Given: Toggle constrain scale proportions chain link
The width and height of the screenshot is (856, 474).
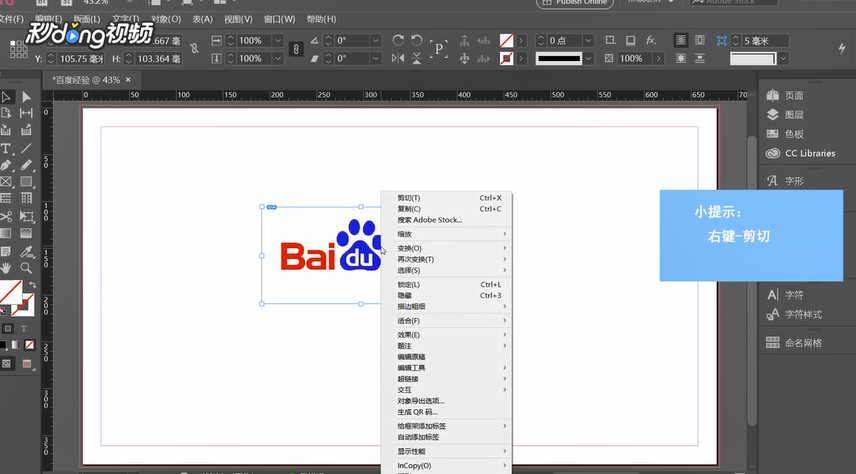Looking at the screenshot, I should [x=296, y=49].
